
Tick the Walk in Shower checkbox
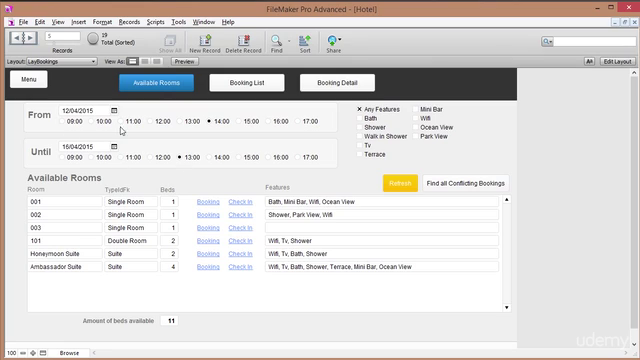pos(359,136)
